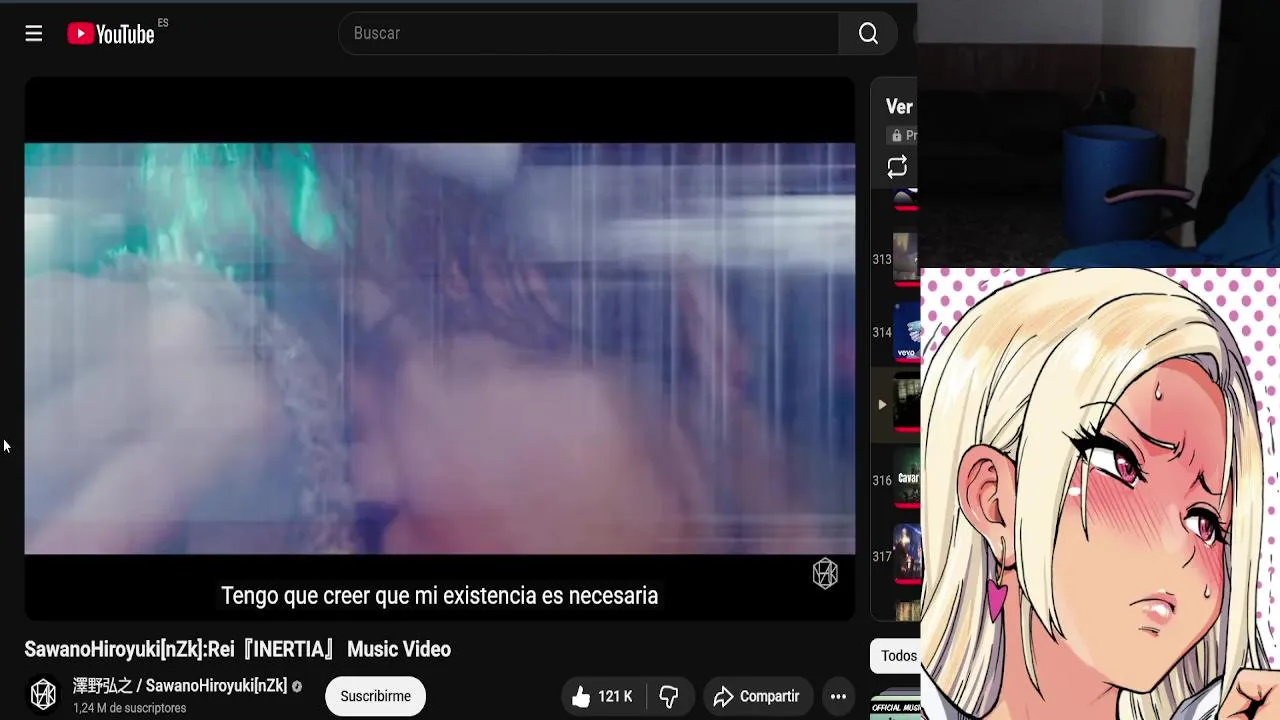Click the video player to pause

[x=440, y=348]
